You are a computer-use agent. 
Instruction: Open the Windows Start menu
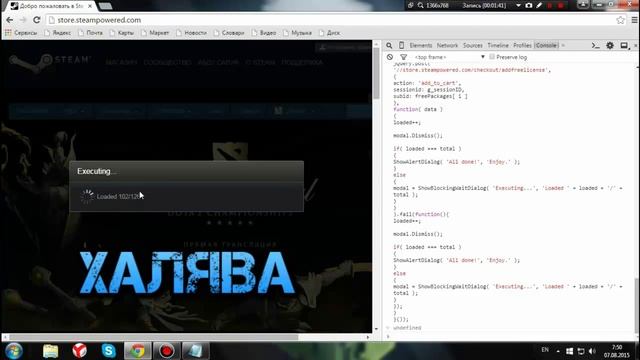(x=14, y=351)
